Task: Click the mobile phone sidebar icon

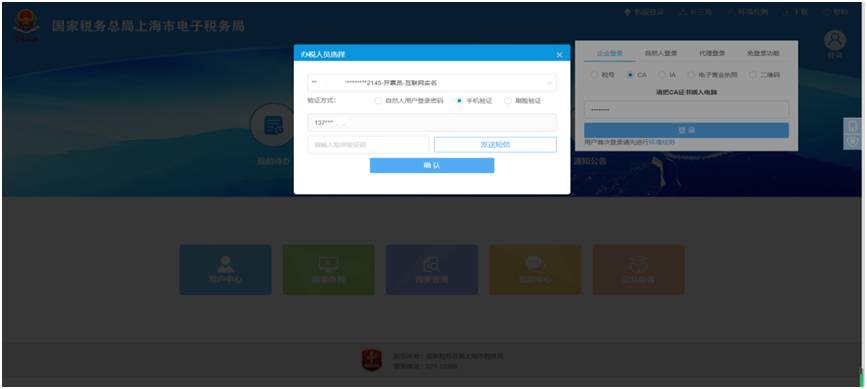Action: 852,126
